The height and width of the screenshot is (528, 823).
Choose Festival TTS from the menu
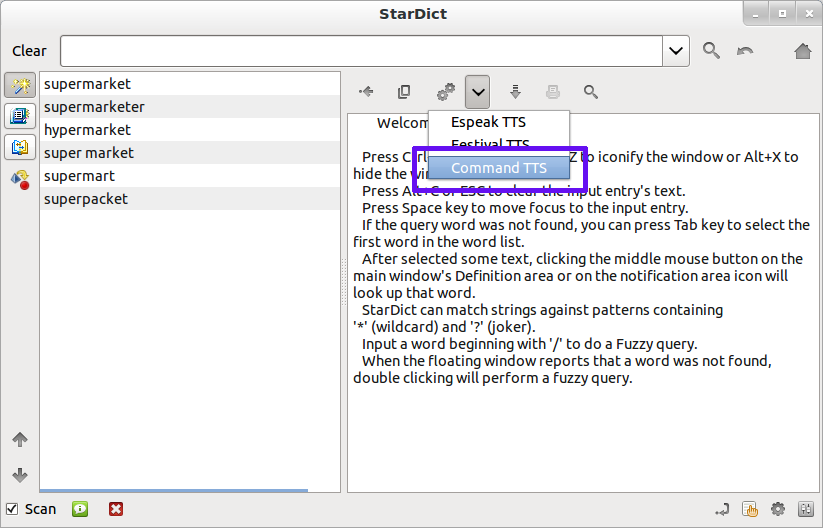[499, 144]
